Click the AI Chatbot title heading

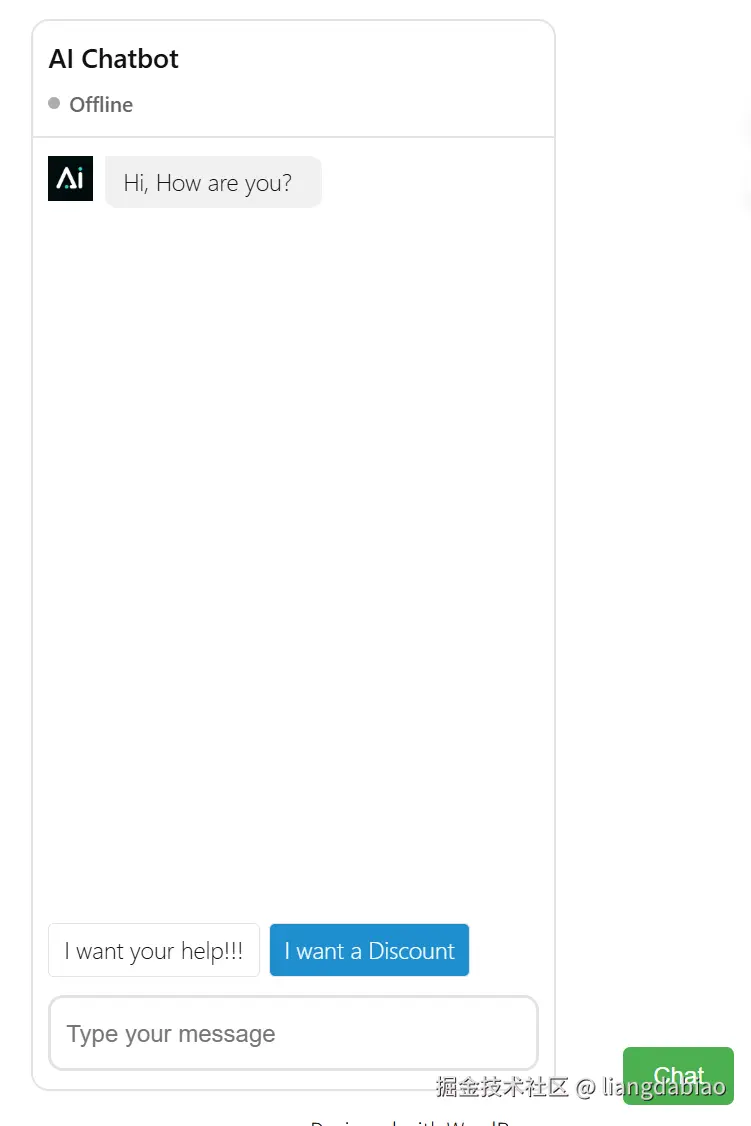(x=113, y=59)
